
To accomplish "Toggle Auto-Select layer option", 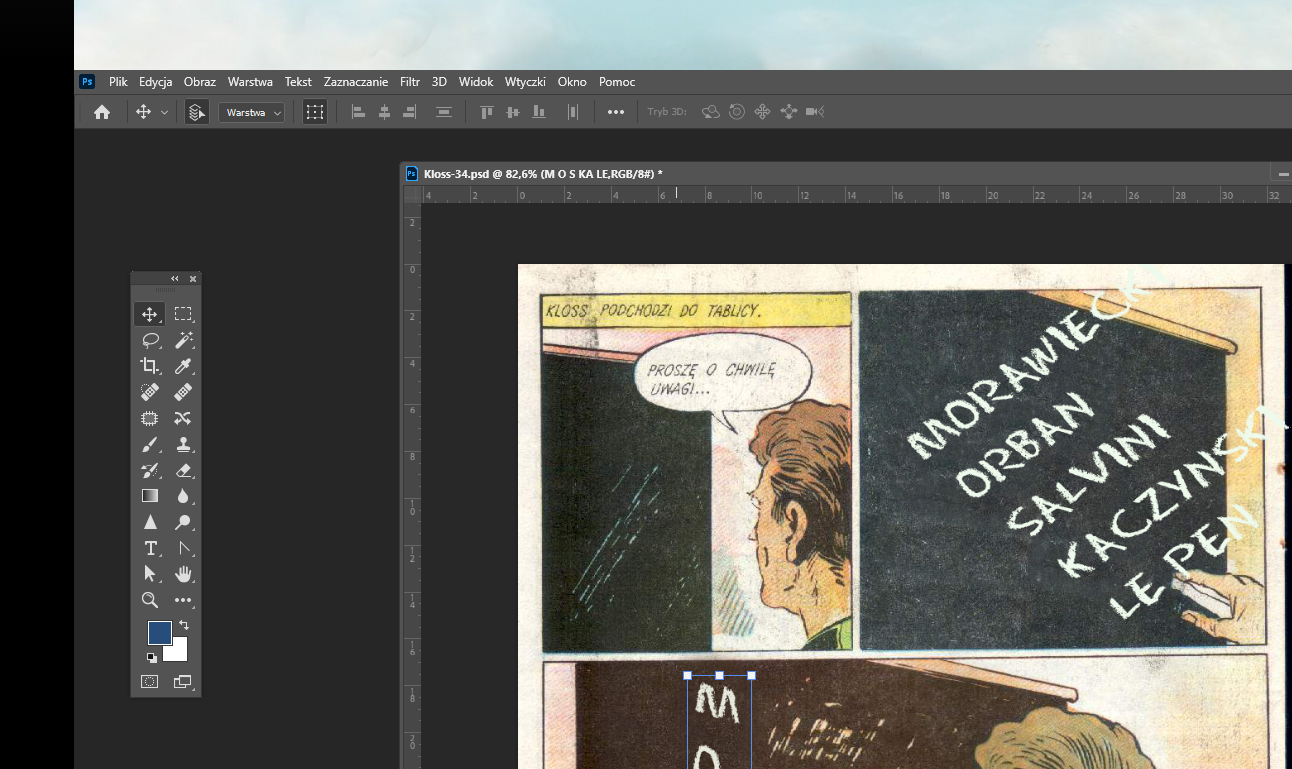I will pos(197,112).
